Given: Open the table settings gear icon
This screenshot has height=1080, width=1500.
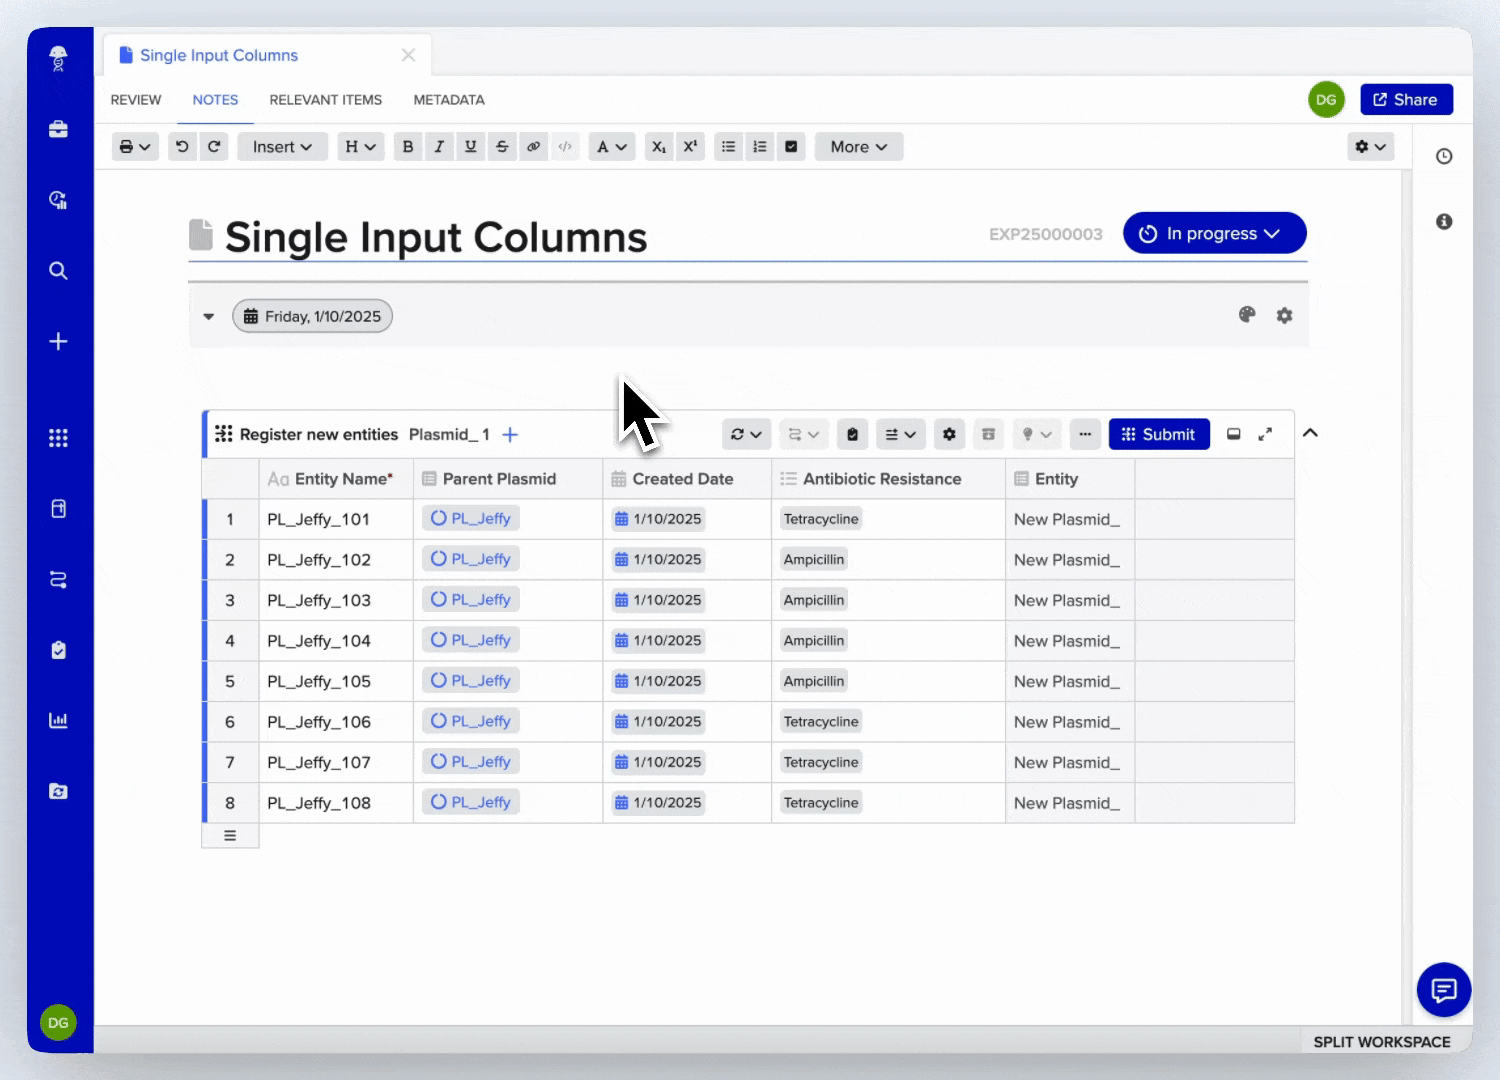Looking at the screenshot, I should click(949, 434).
